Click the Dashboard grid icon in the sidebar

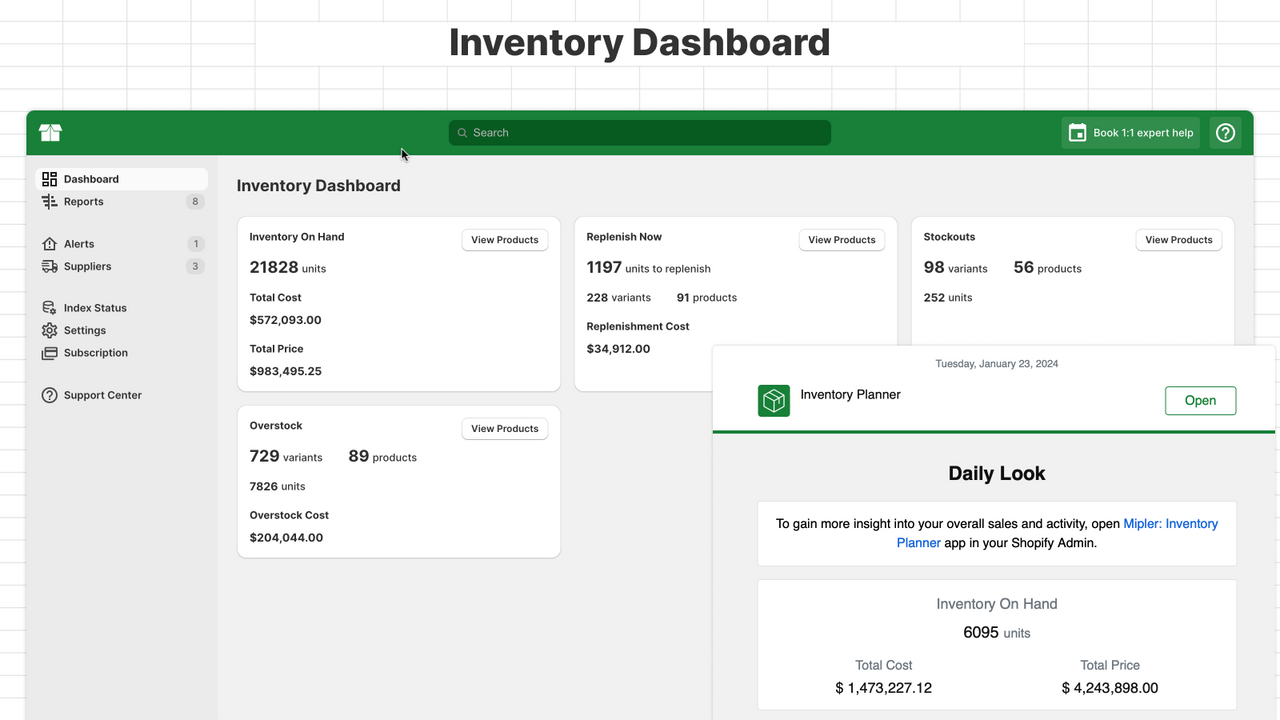point(49,179)
